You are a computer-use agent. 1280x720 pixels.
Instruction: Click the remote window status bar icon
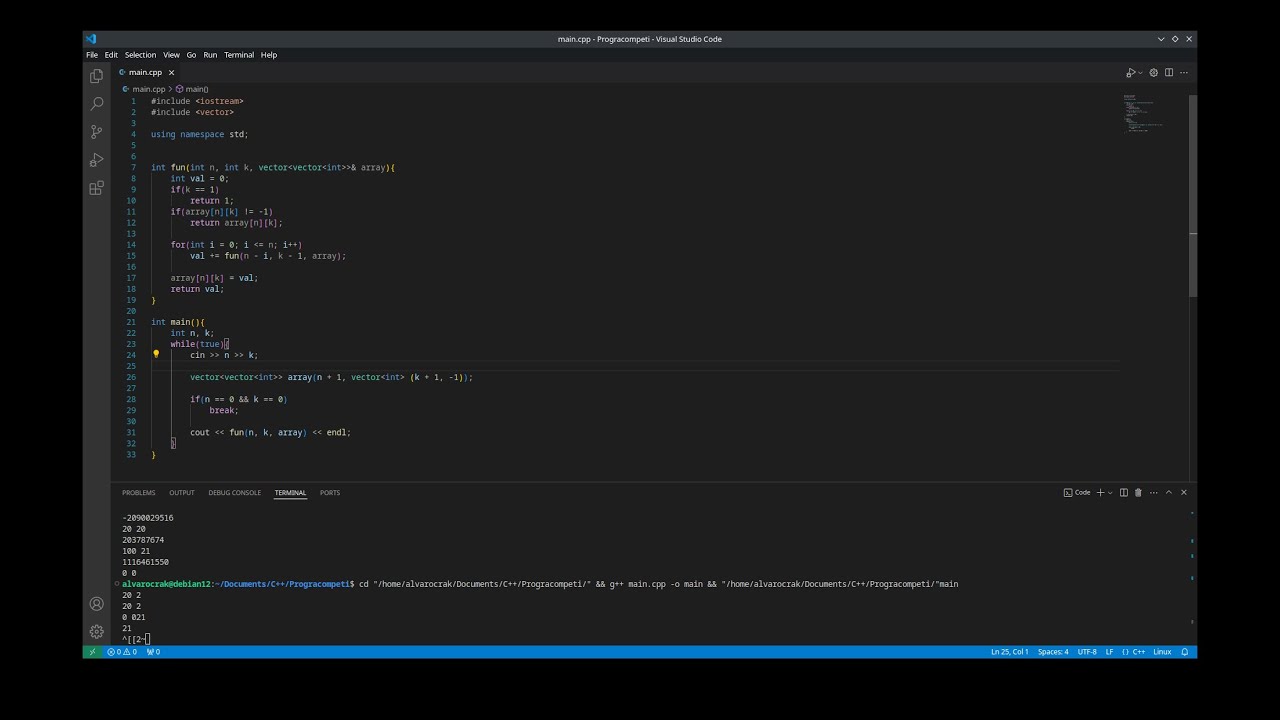(x=92, y=652)
